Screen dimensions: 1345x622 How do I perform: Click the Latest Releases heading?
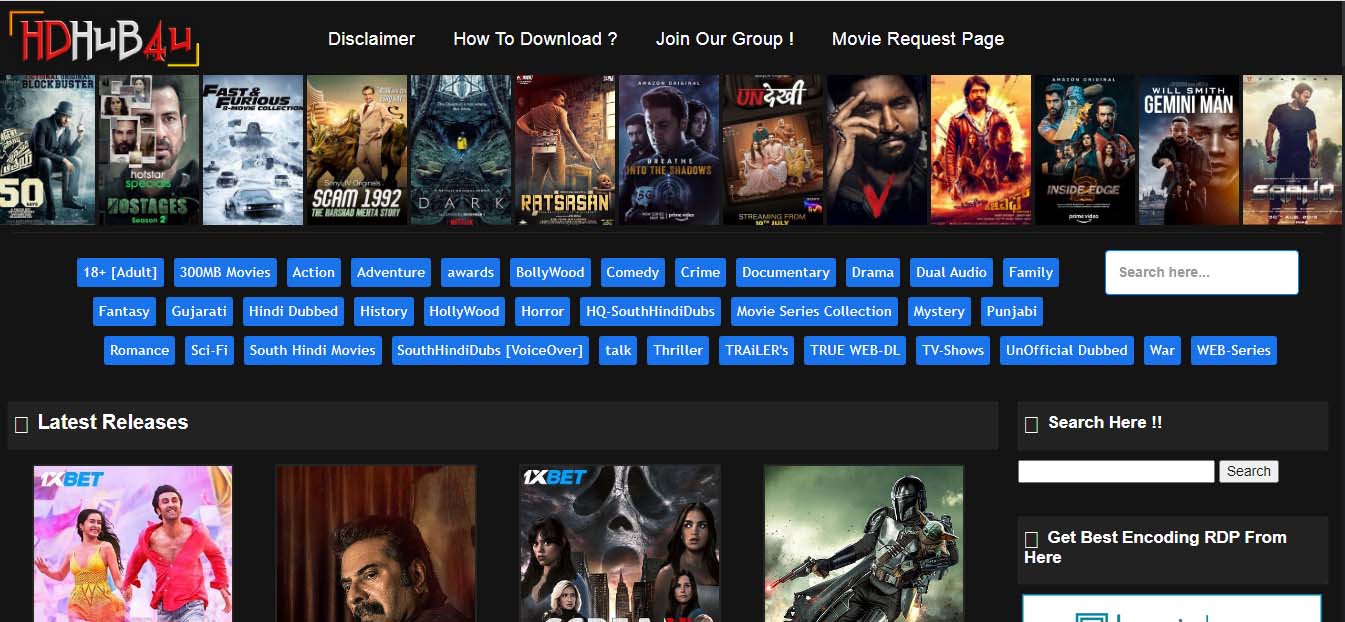[x=112, y=422]
